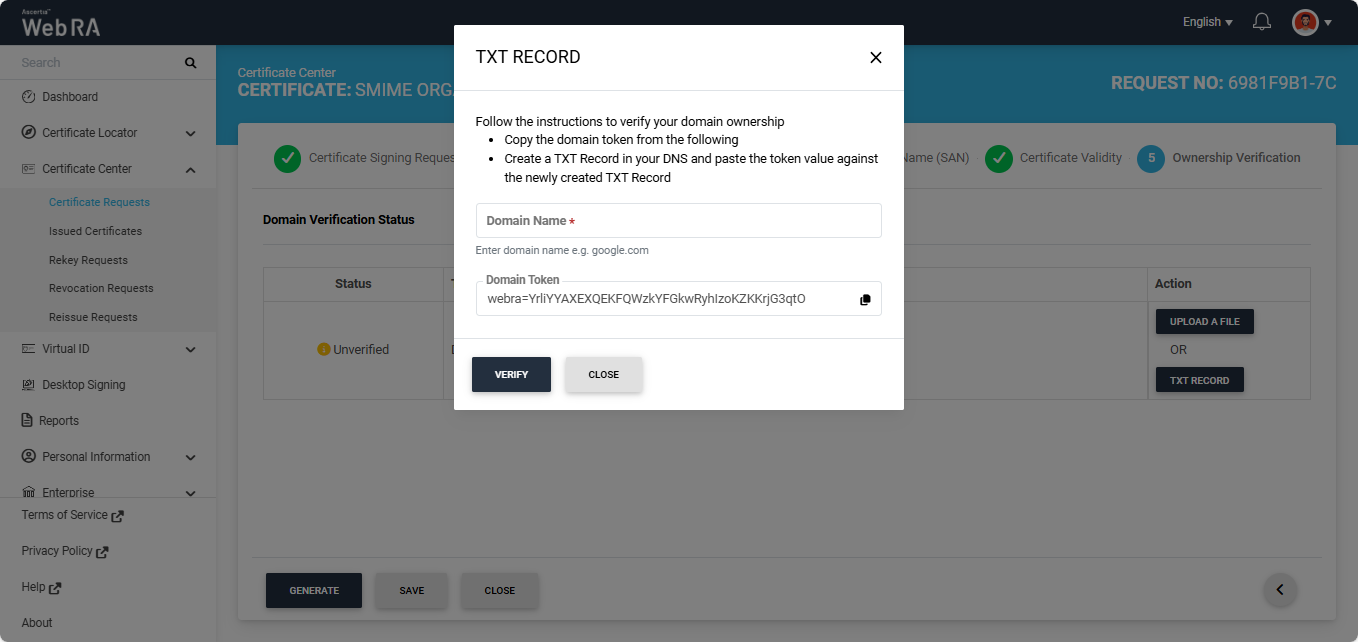Open notifications via the bell icon
The width and height of the screenshot is (1358, 642).
coord(1262,22)
